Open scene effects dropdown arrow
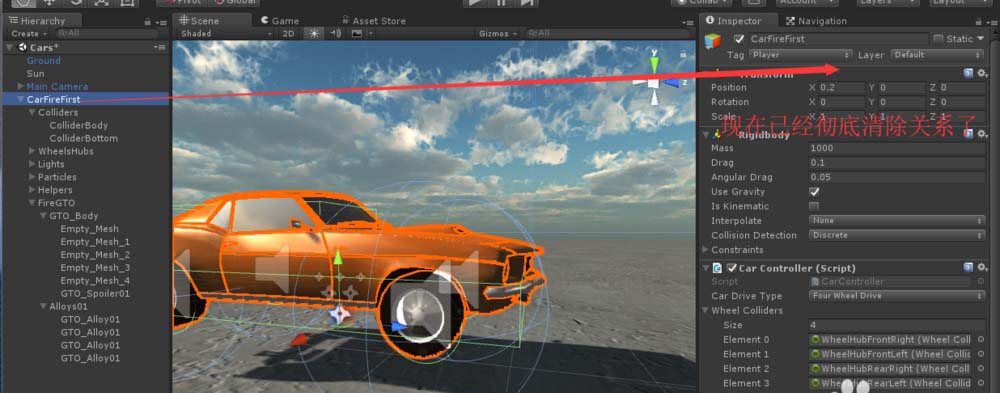1000x393 pixels. (370, 34)
